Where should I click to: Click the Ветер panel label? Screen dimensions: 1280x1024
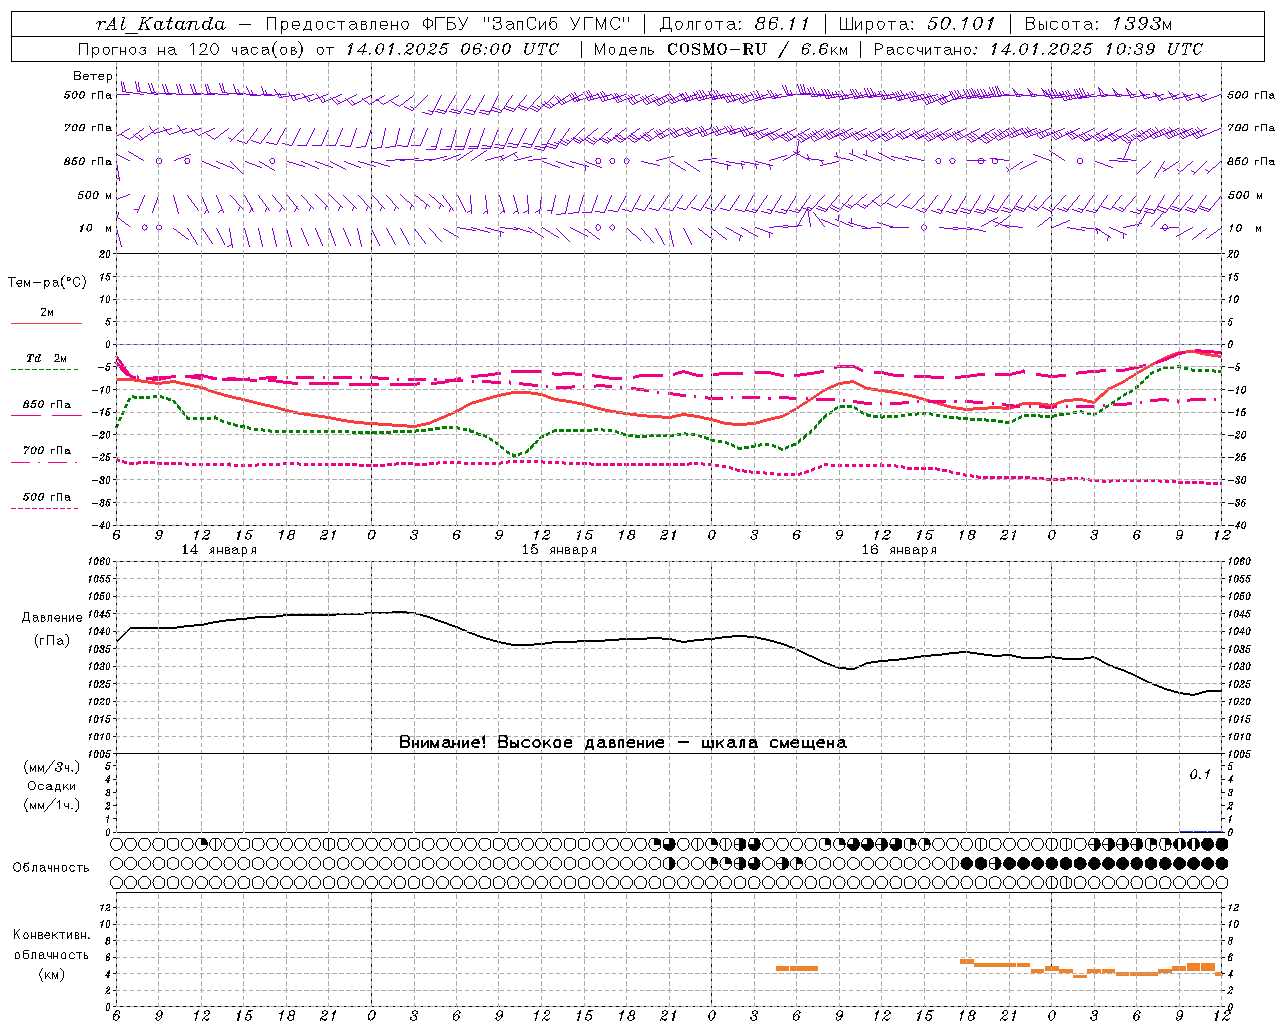pos(92,76)
